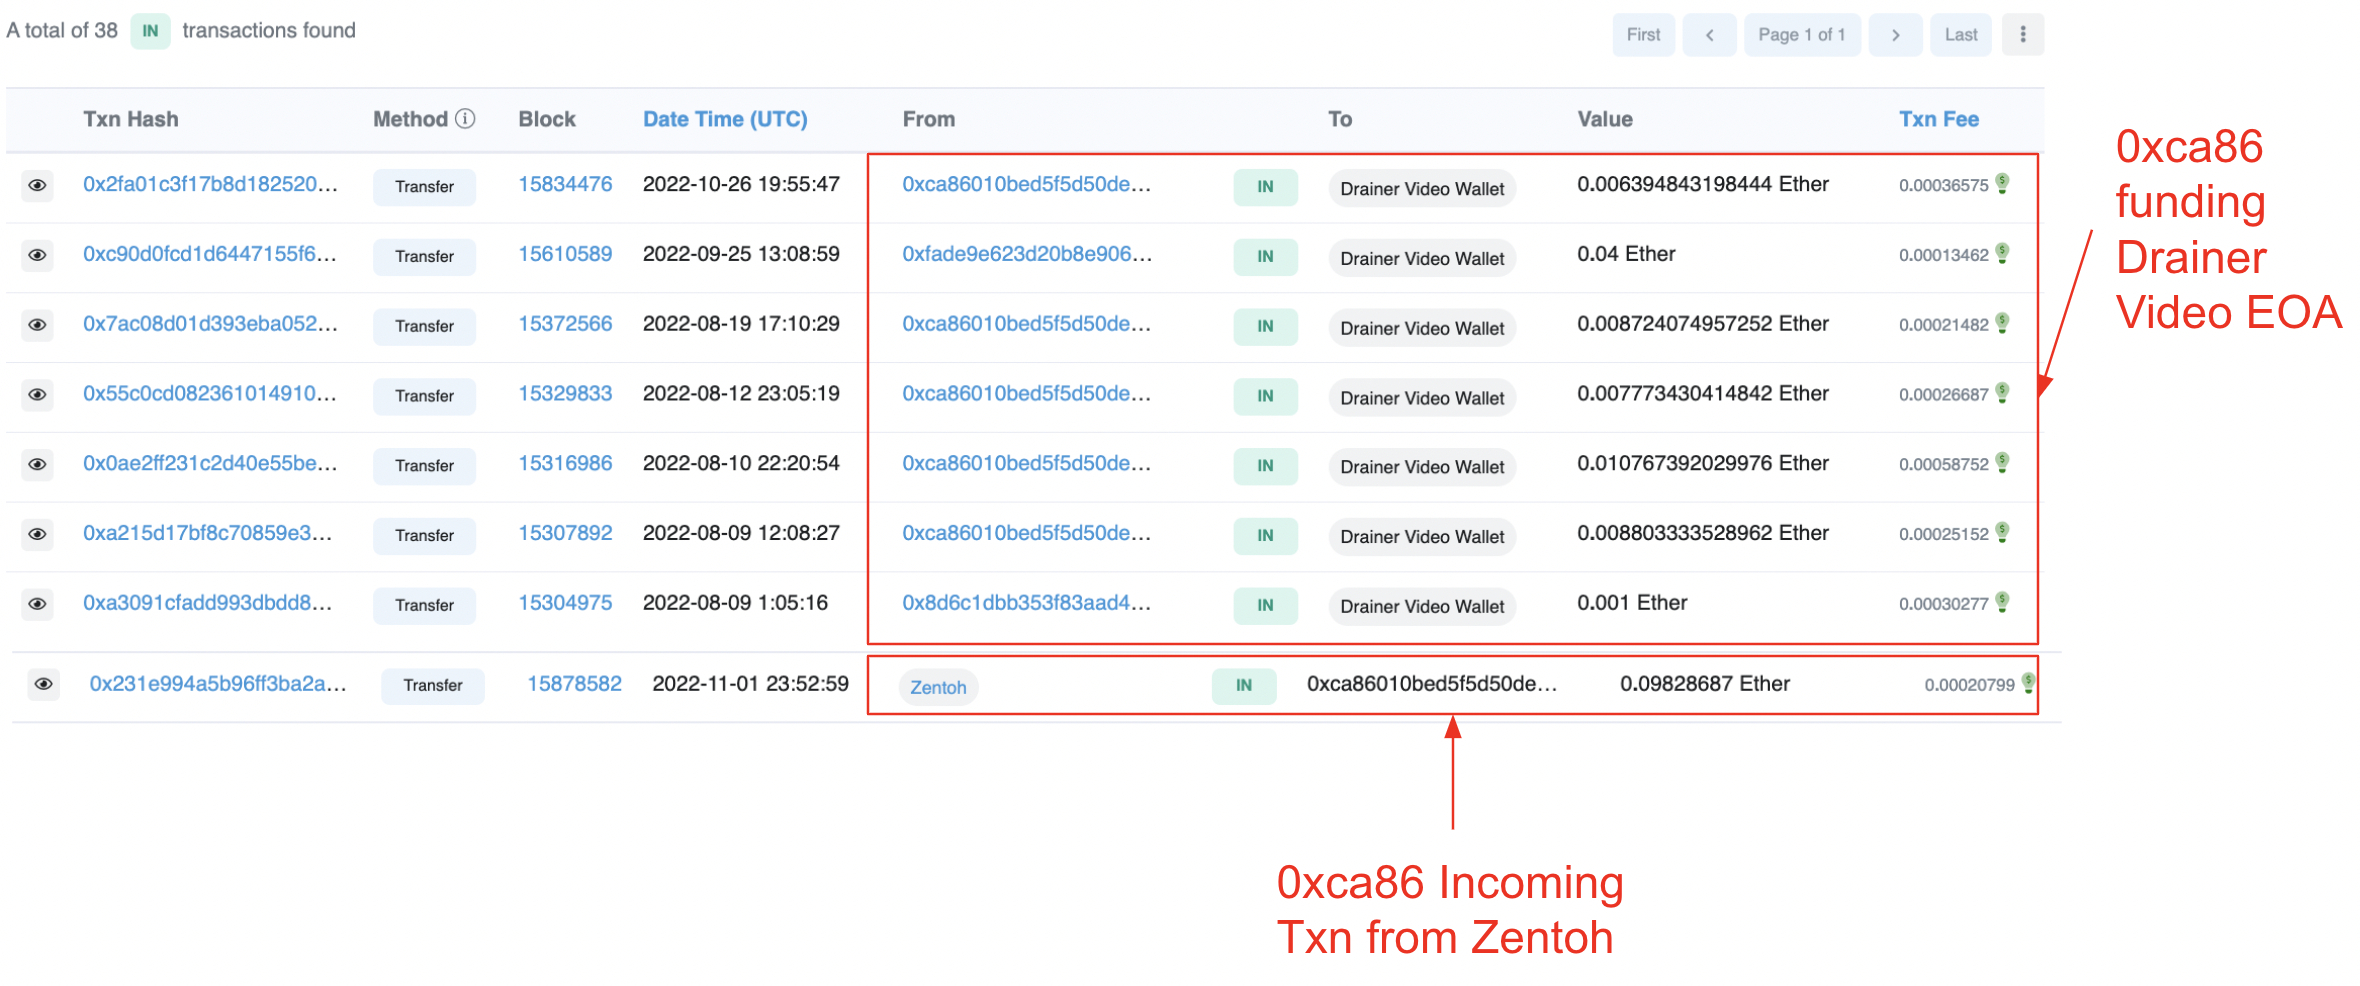Open transaction hash 0xa215d17bf8c70859e3
This screenshot has height=986, width=2360.
pyautogui.click(x=207, y=533)
